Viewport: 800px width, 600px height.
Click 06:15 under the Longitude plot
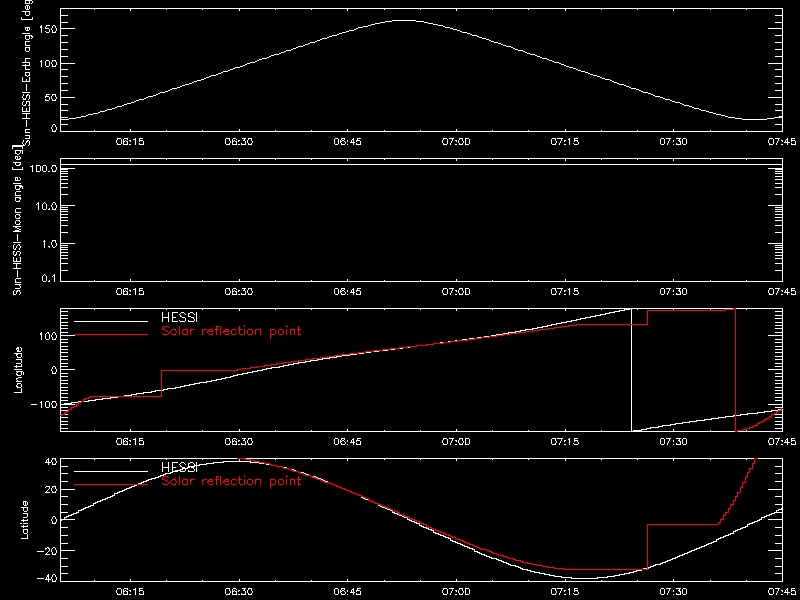pyautogui.click(x=130, y=441)
